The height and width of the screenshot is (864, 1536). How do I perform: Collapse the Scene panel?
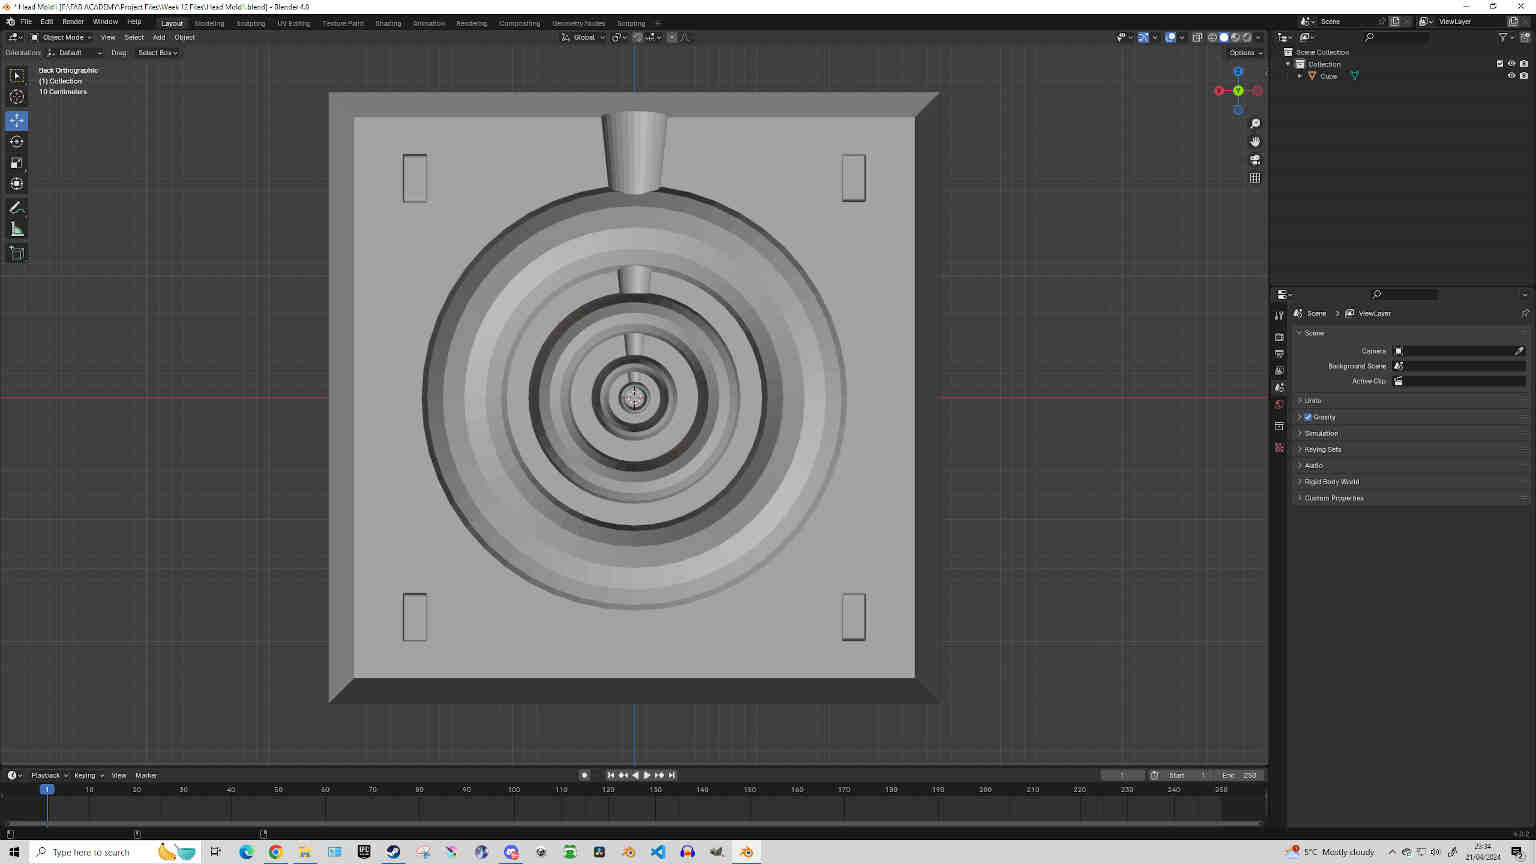[x=1410, y=333]
